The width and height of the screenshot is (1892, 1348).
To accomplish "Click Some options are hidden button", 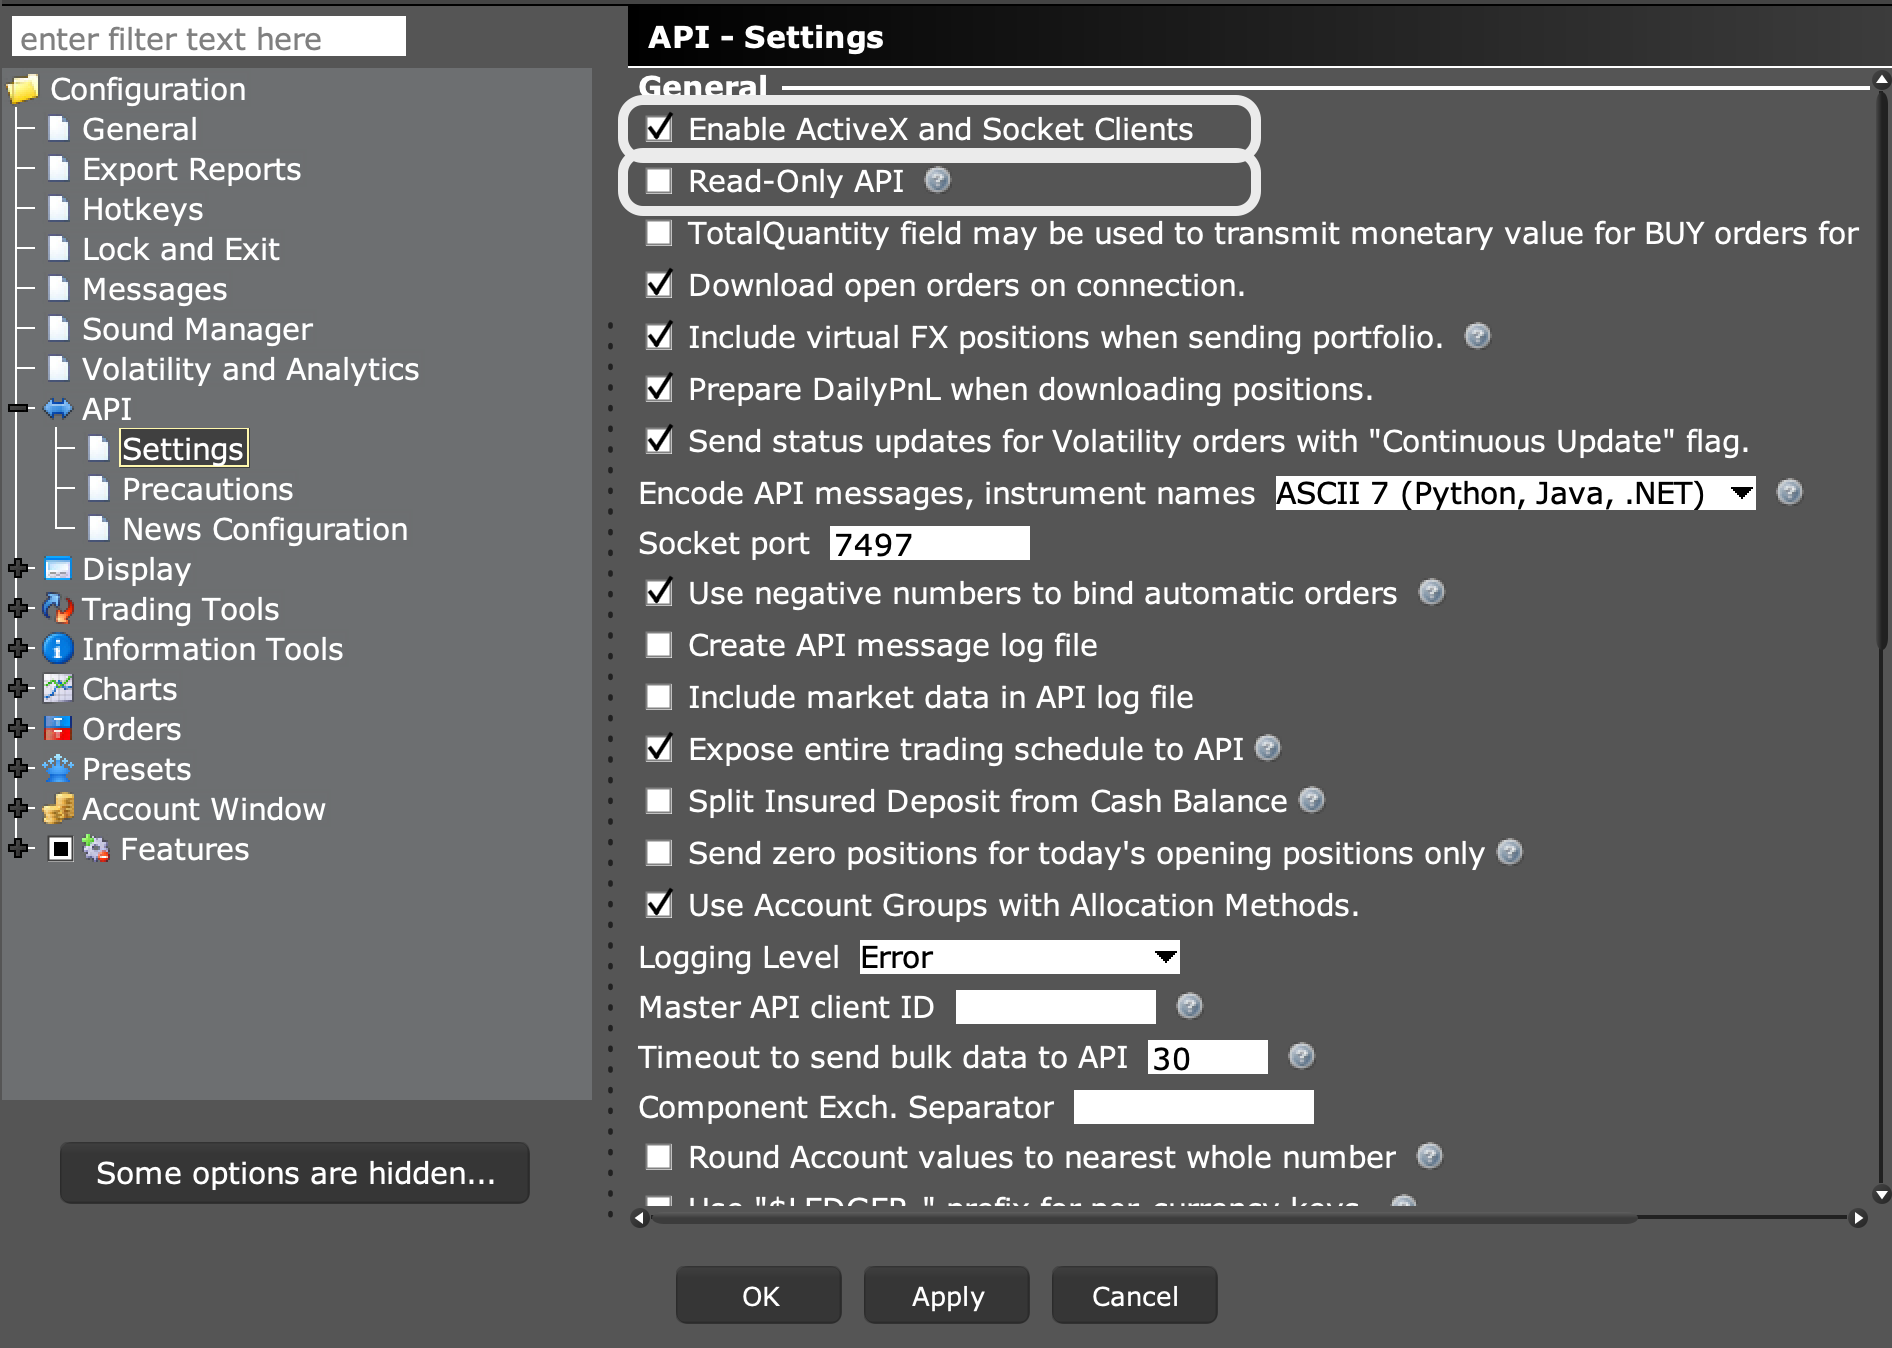I will pos(295,1173).
